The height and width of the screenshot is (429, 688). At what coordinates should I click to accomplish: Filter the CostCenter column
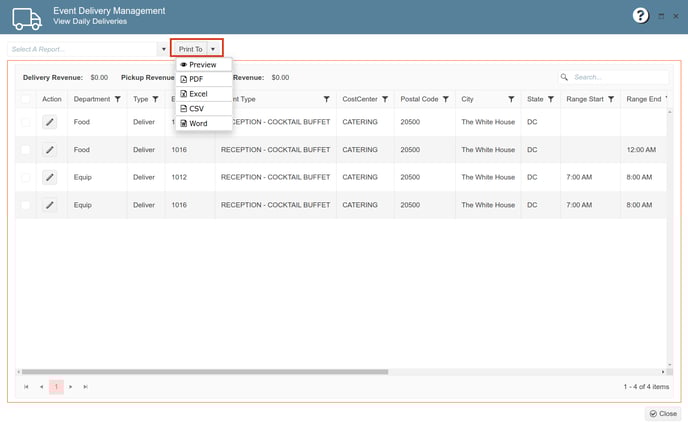(x=385, y=99)
